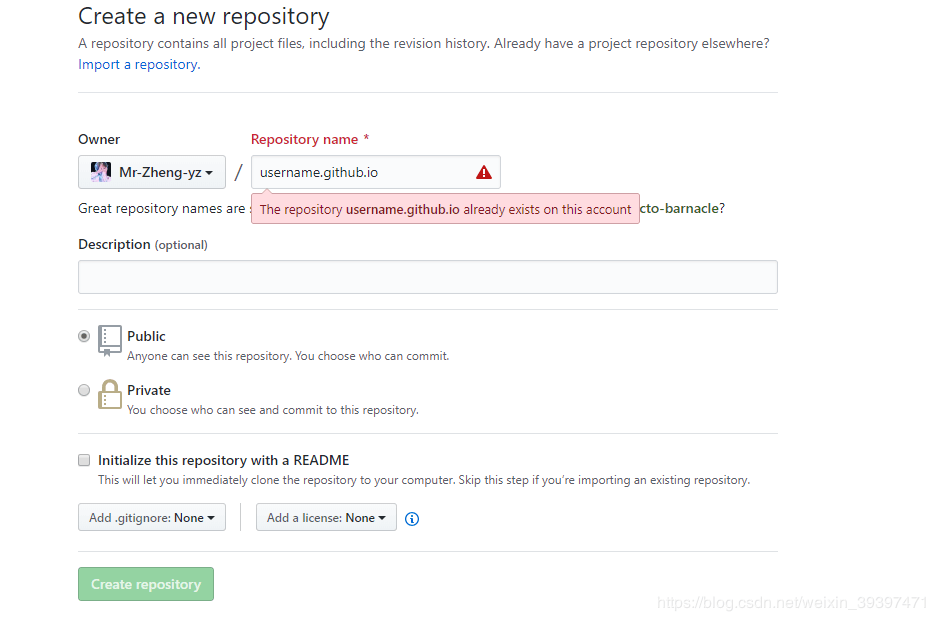Click the red warning triangle in repository name field
Image resolution: width=935 pixels, height=621 pixels.
pos(484,172)
